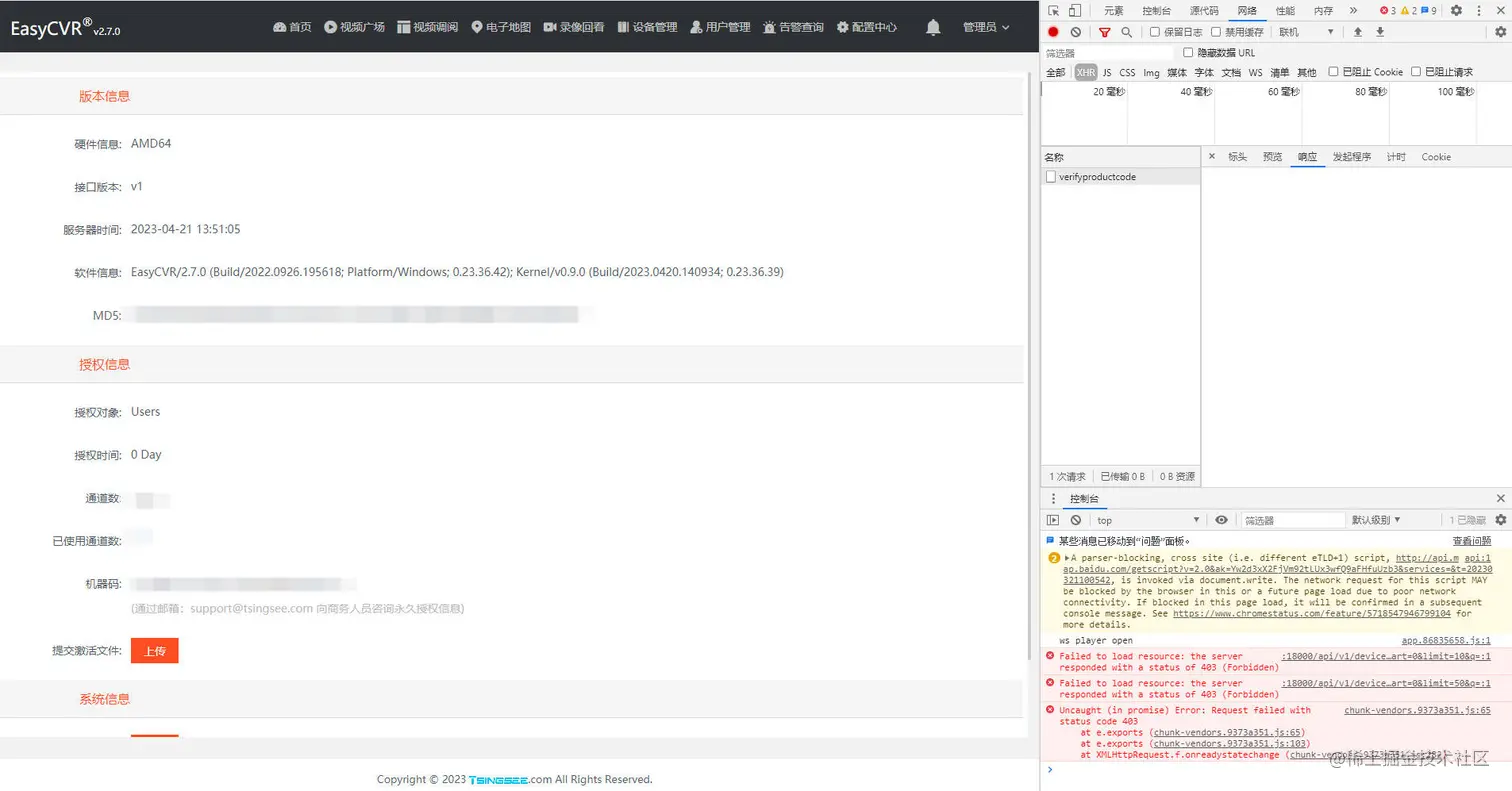Switch to 性能 Performance tab

tap(1285, 10)
